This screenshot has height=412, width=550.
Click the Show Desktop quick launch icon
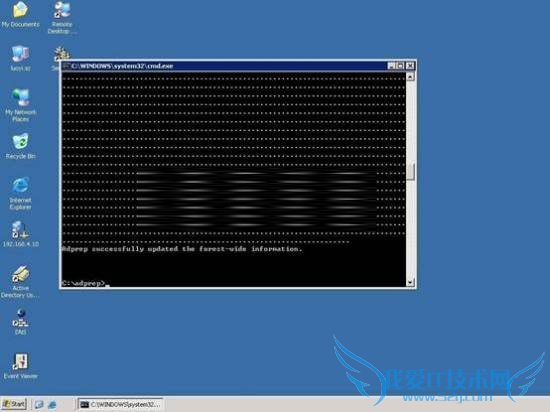tap(39, 405)
